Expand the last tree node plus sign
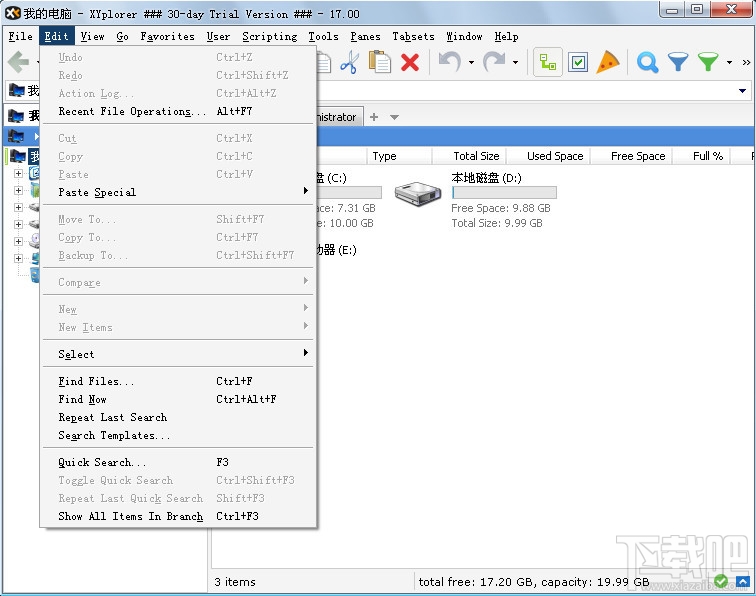The width and height of the screenshot is (756, 596). tap(18, 258)
